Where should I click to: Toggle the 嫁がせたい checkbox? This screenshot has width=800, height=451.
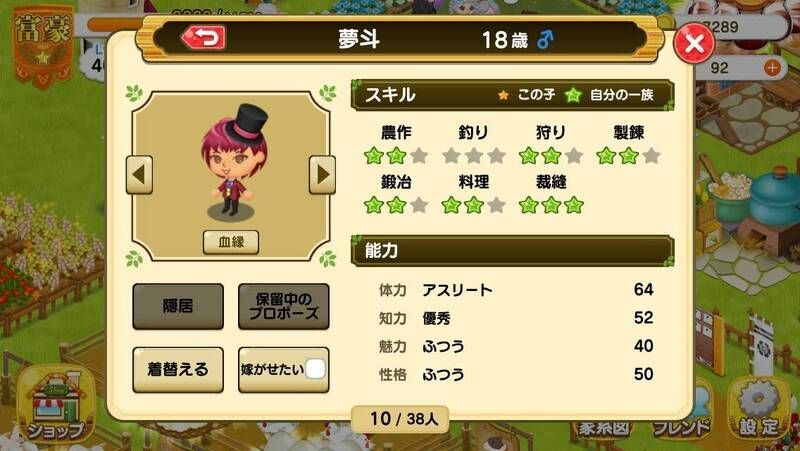click(315, 369)
